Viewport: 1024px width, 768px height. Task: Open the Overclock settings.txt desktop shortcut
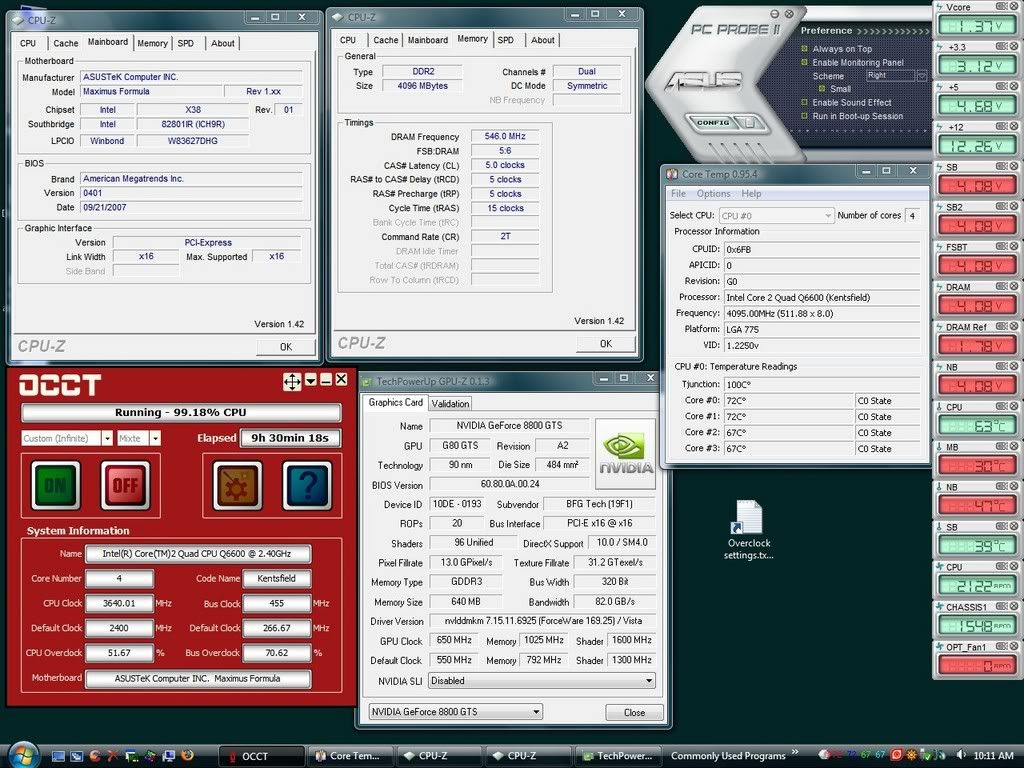748,530
